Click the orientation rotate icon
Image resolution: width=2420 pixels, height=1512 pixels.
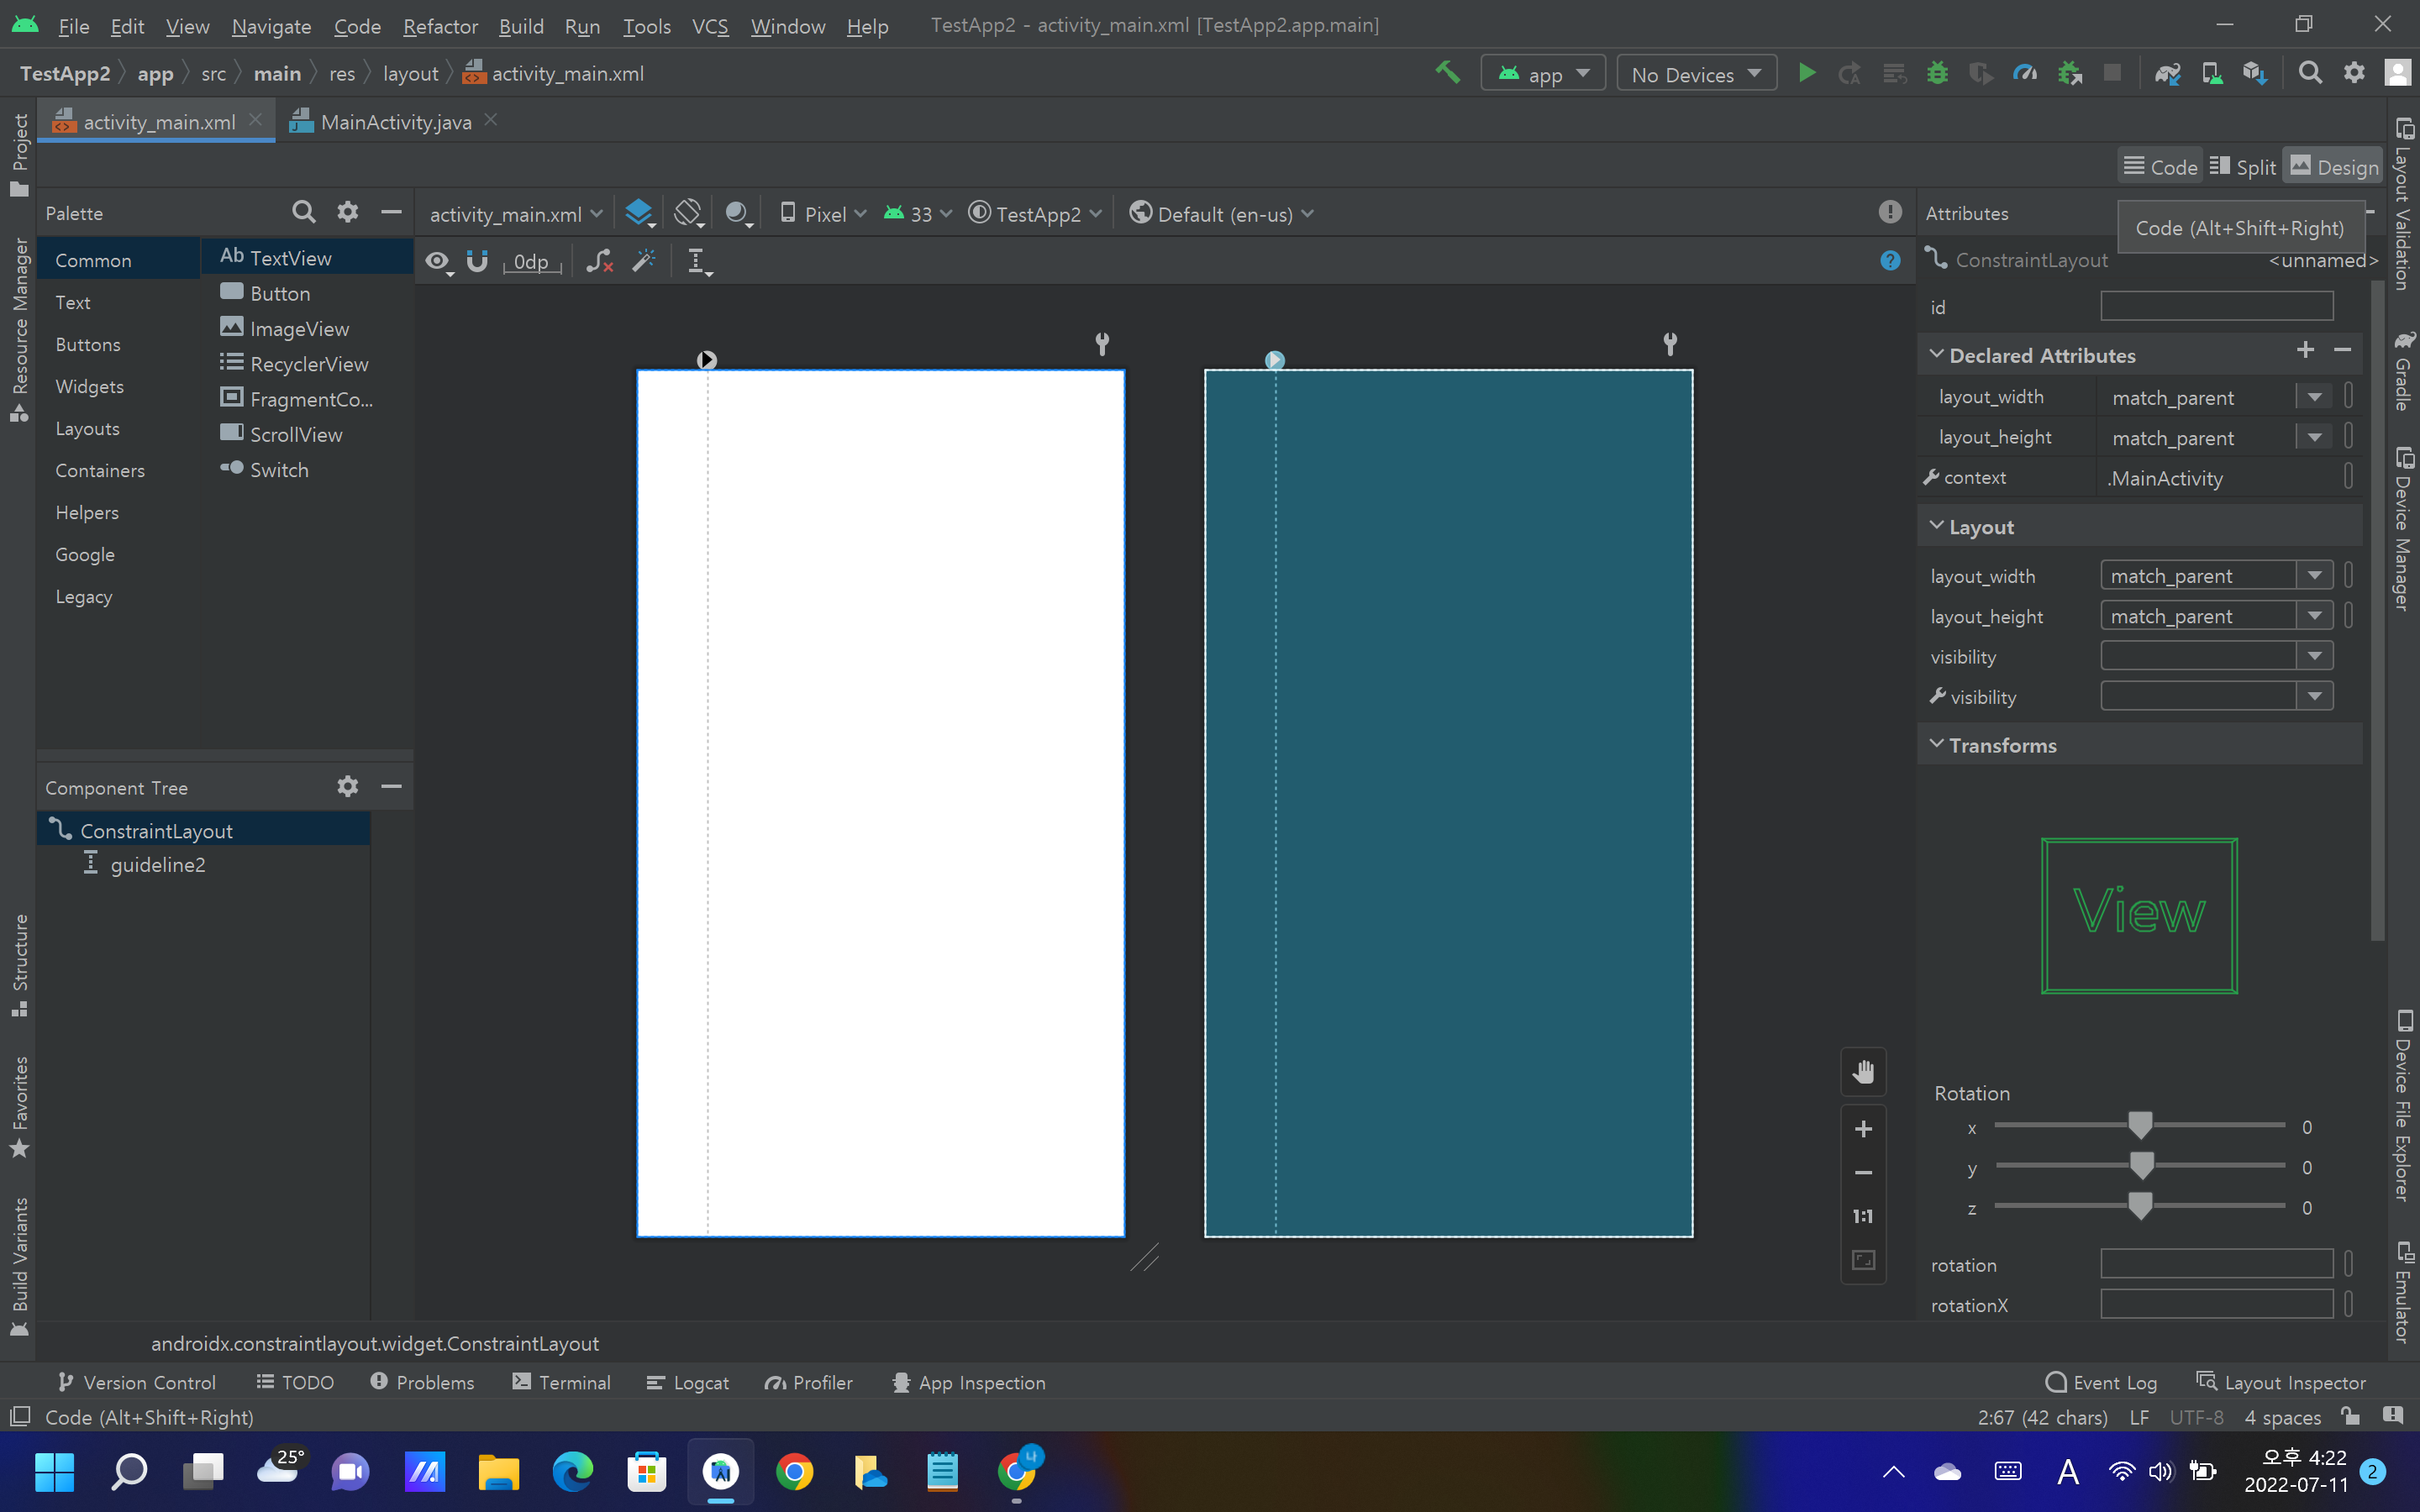click(x=688, y=213)
